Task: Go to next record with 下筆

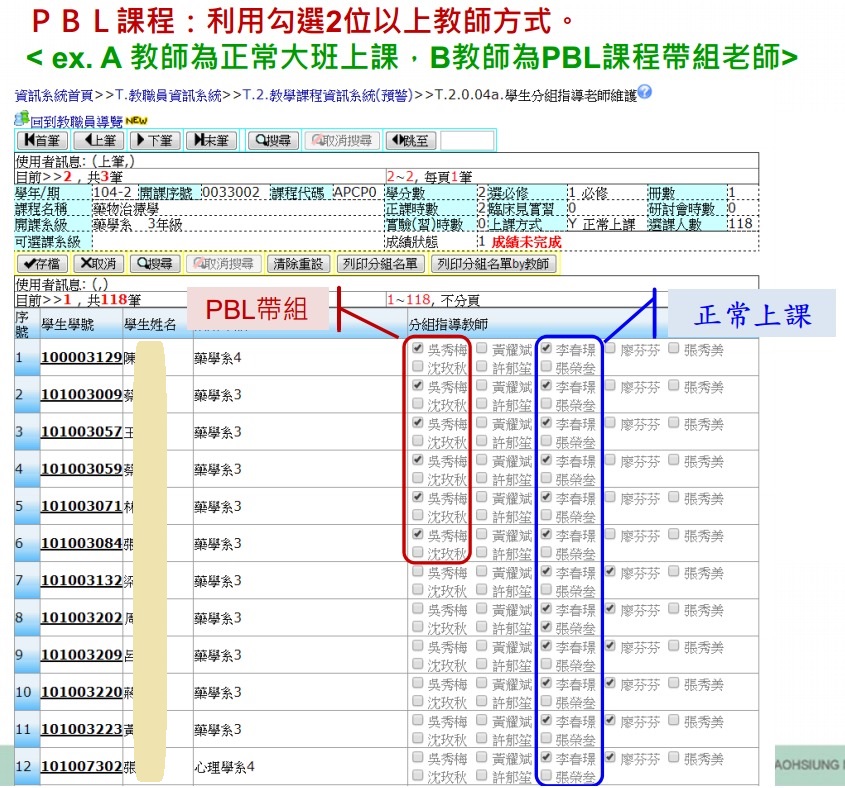Action: tap(155, 141)
